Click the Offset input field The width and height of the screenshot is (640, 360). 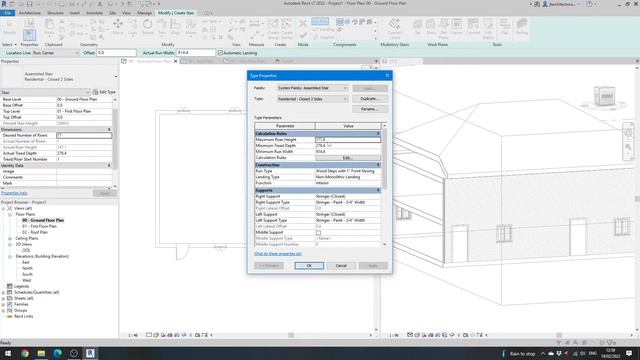[116, 53]
